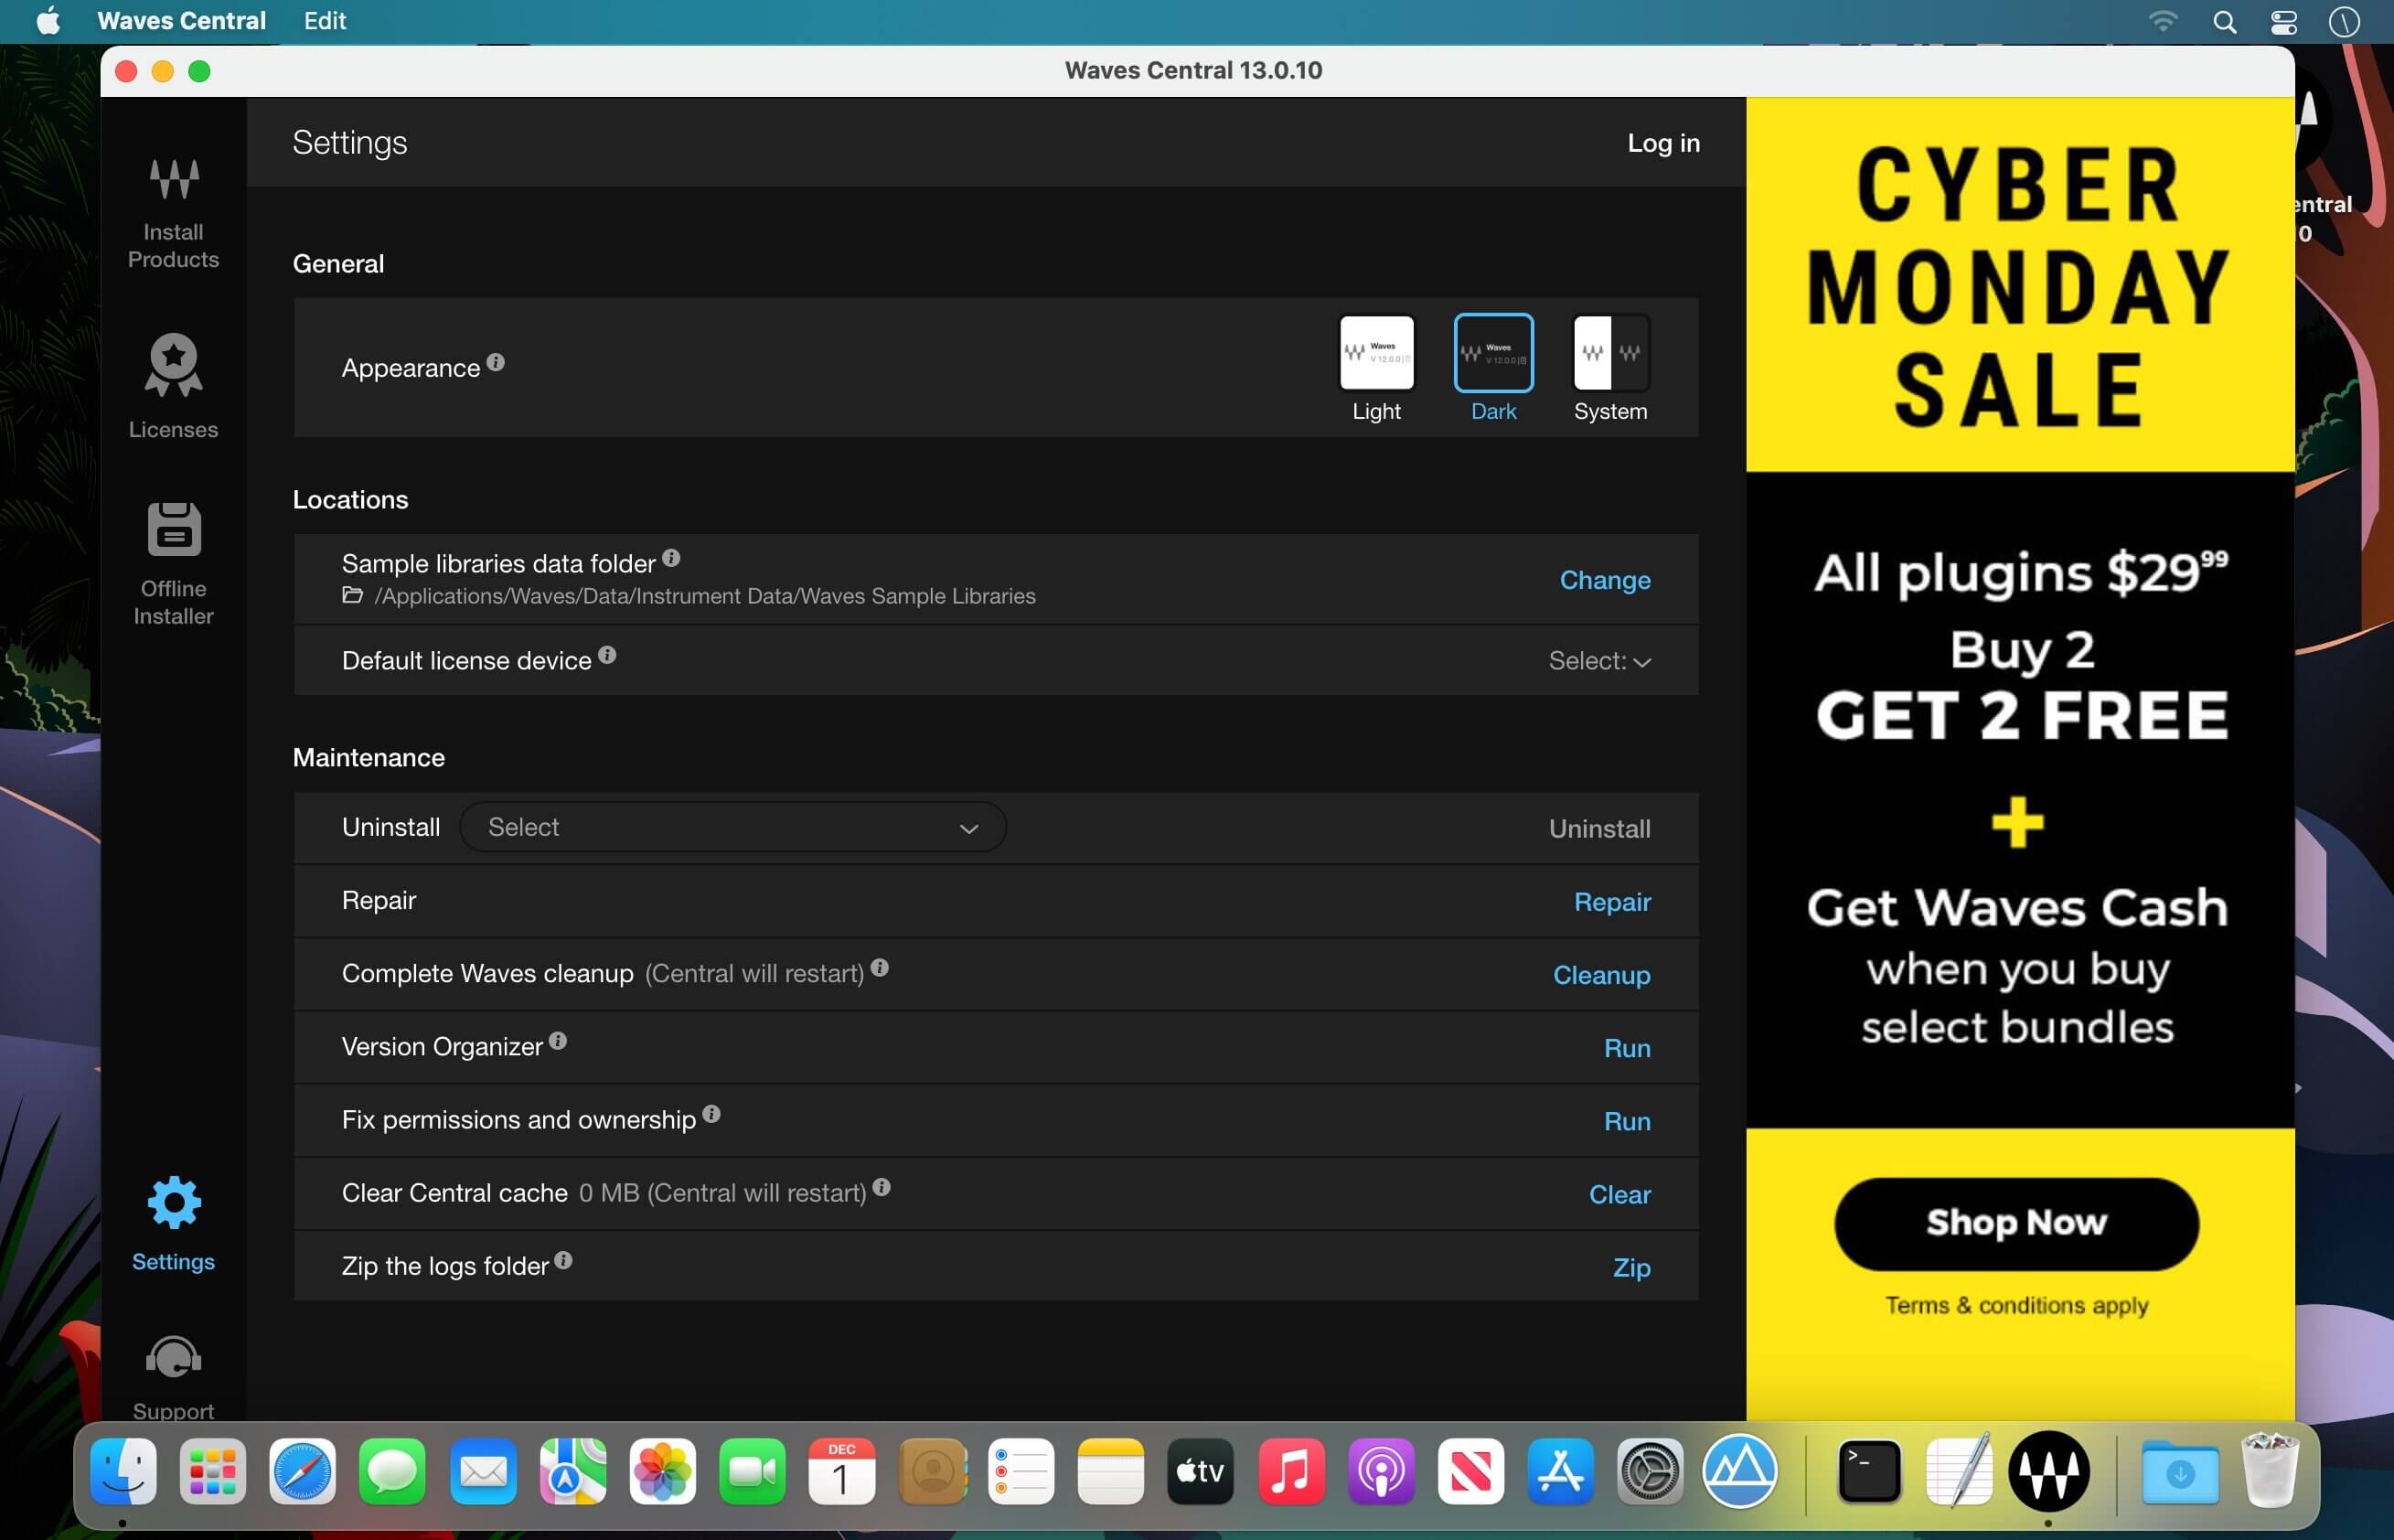The height and width of the screenshot is (1540, 2394).
Task: Run the Version Organizer
Action: (1627, 1048)
